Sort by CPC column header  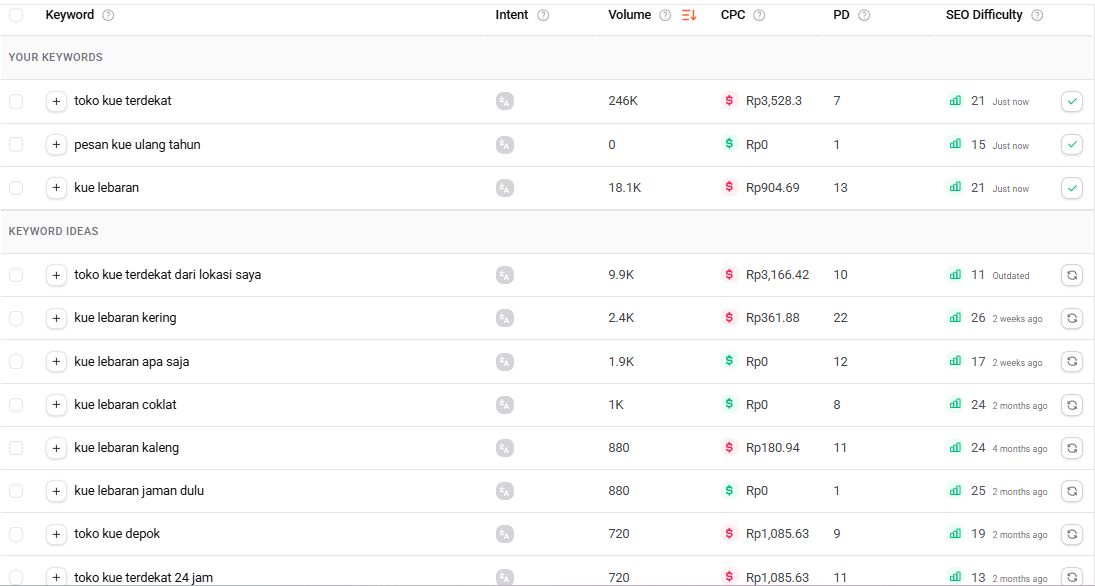pos(733,15)
